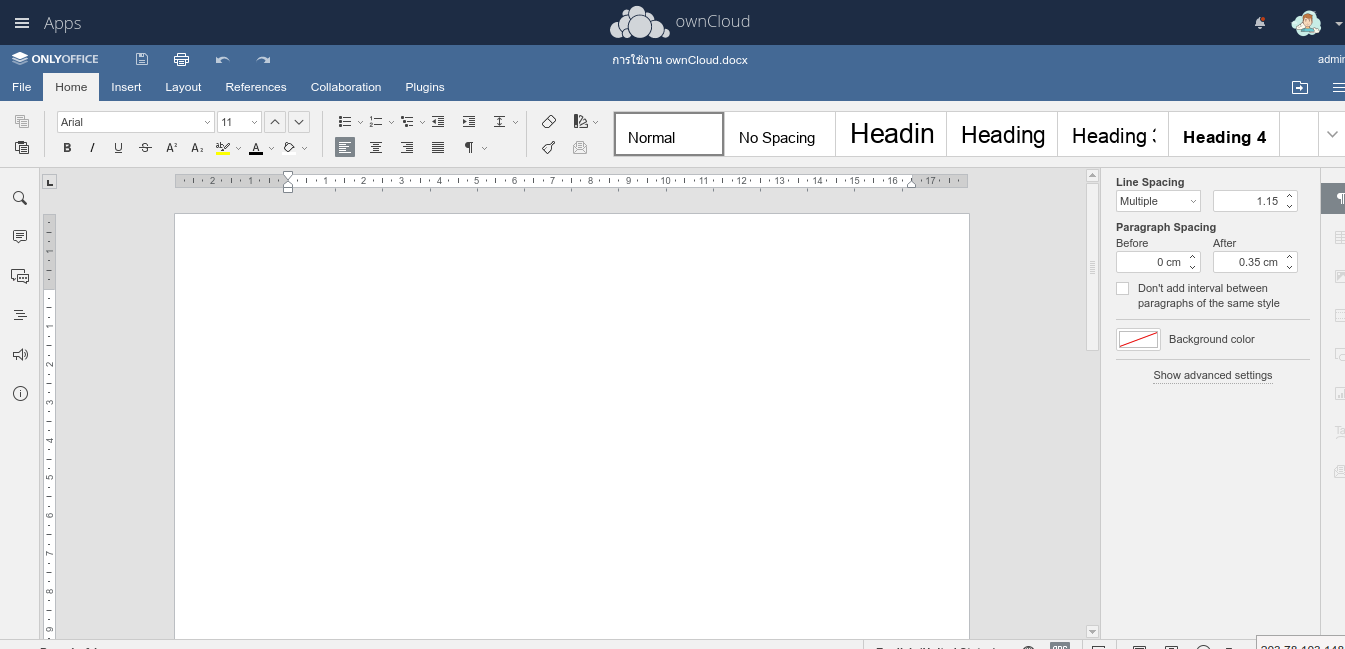Image resolution: width=1345 pixels, height=649 pixels.
Task: Open the Comments panel in left sidebar
Action: (20, 237)
